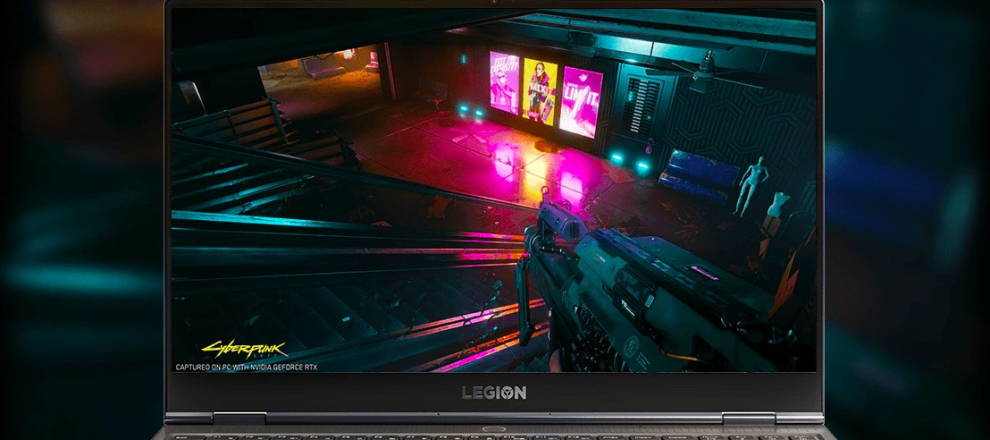
Task: Click the laptop's right hinge
Action: coord(777,418)
